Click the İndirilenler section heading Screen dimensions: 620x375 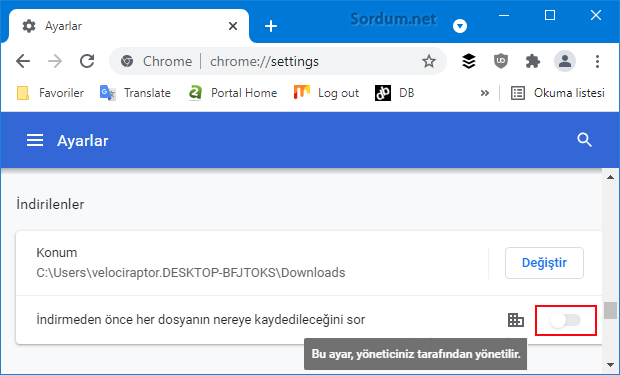click(50, 205)
